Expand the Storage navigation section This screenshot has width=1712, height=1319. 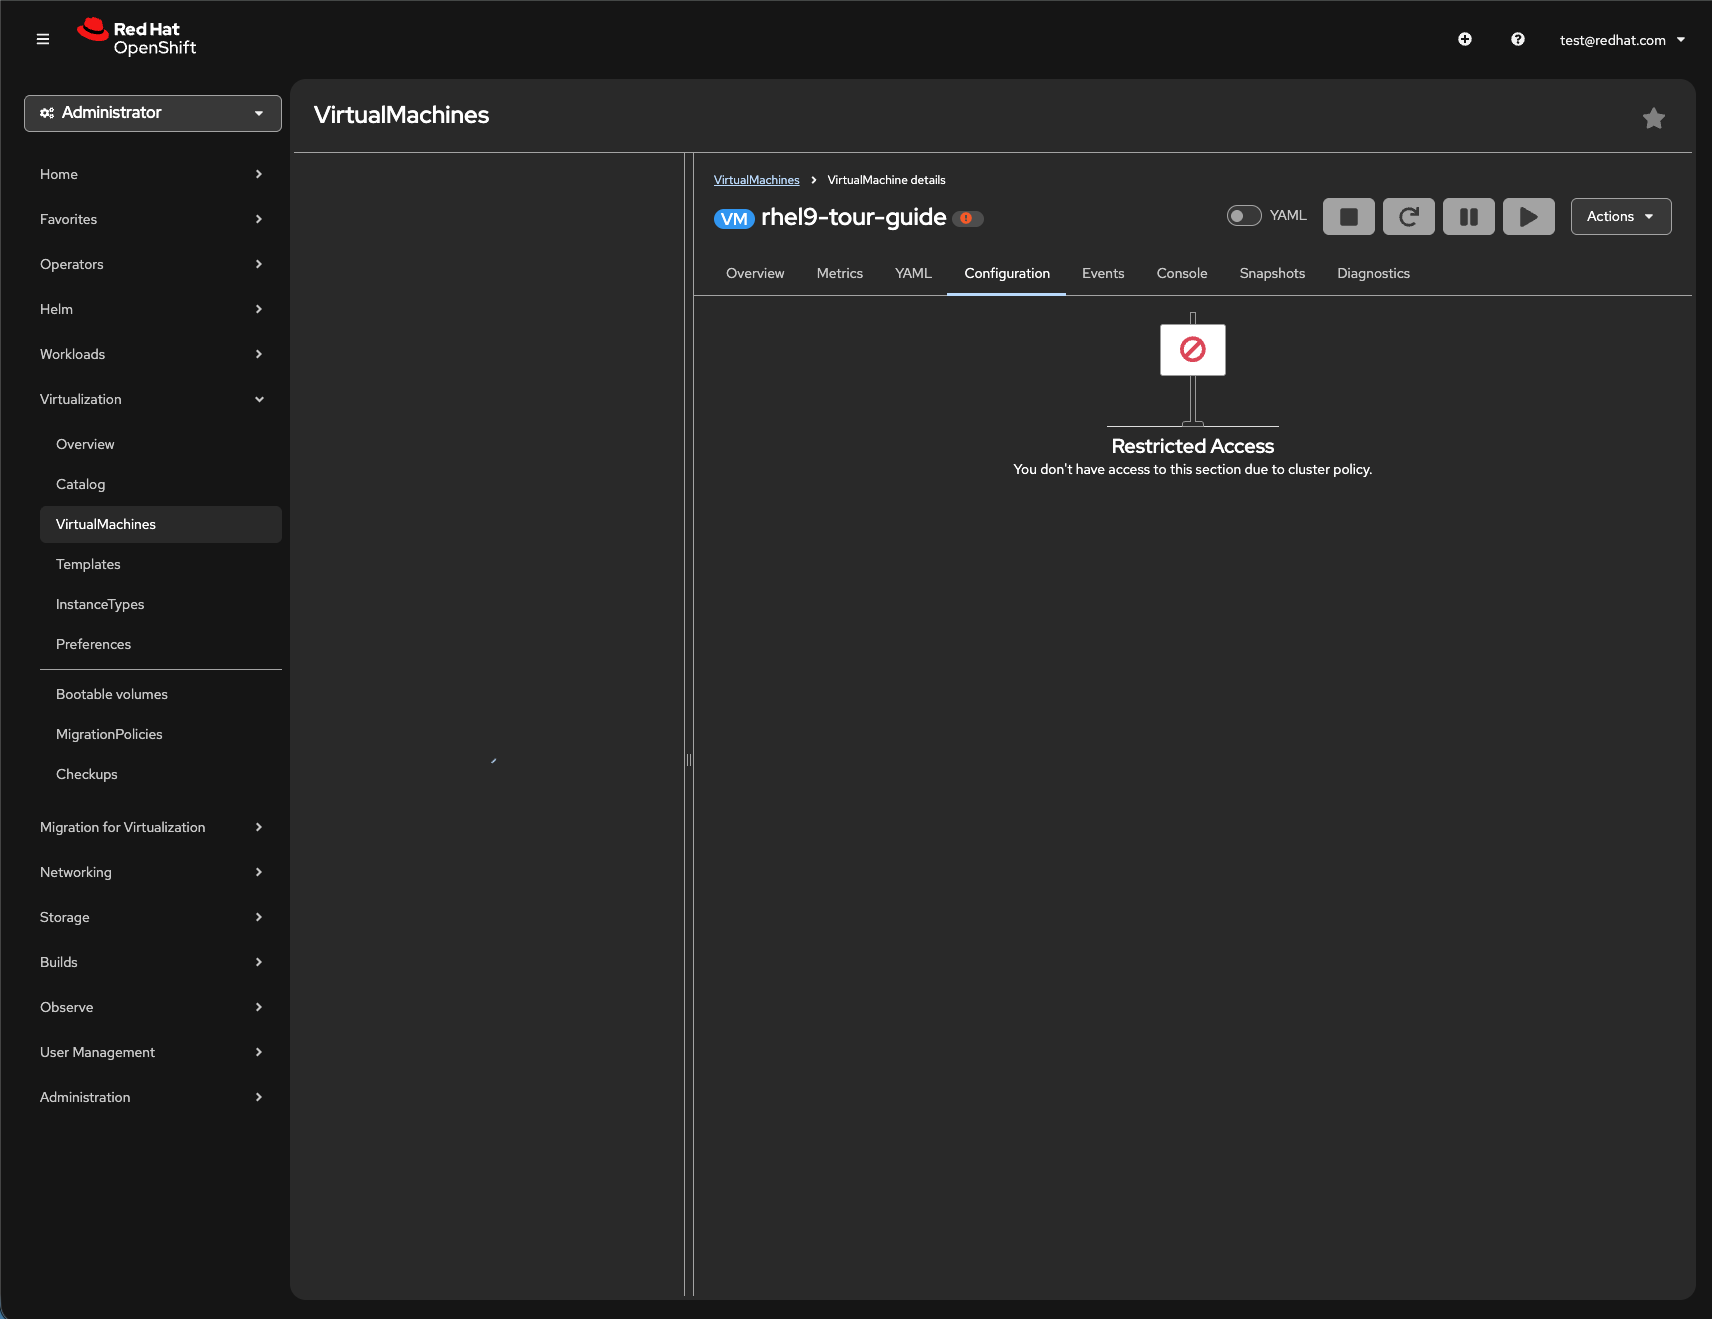[x=153, y=917]
